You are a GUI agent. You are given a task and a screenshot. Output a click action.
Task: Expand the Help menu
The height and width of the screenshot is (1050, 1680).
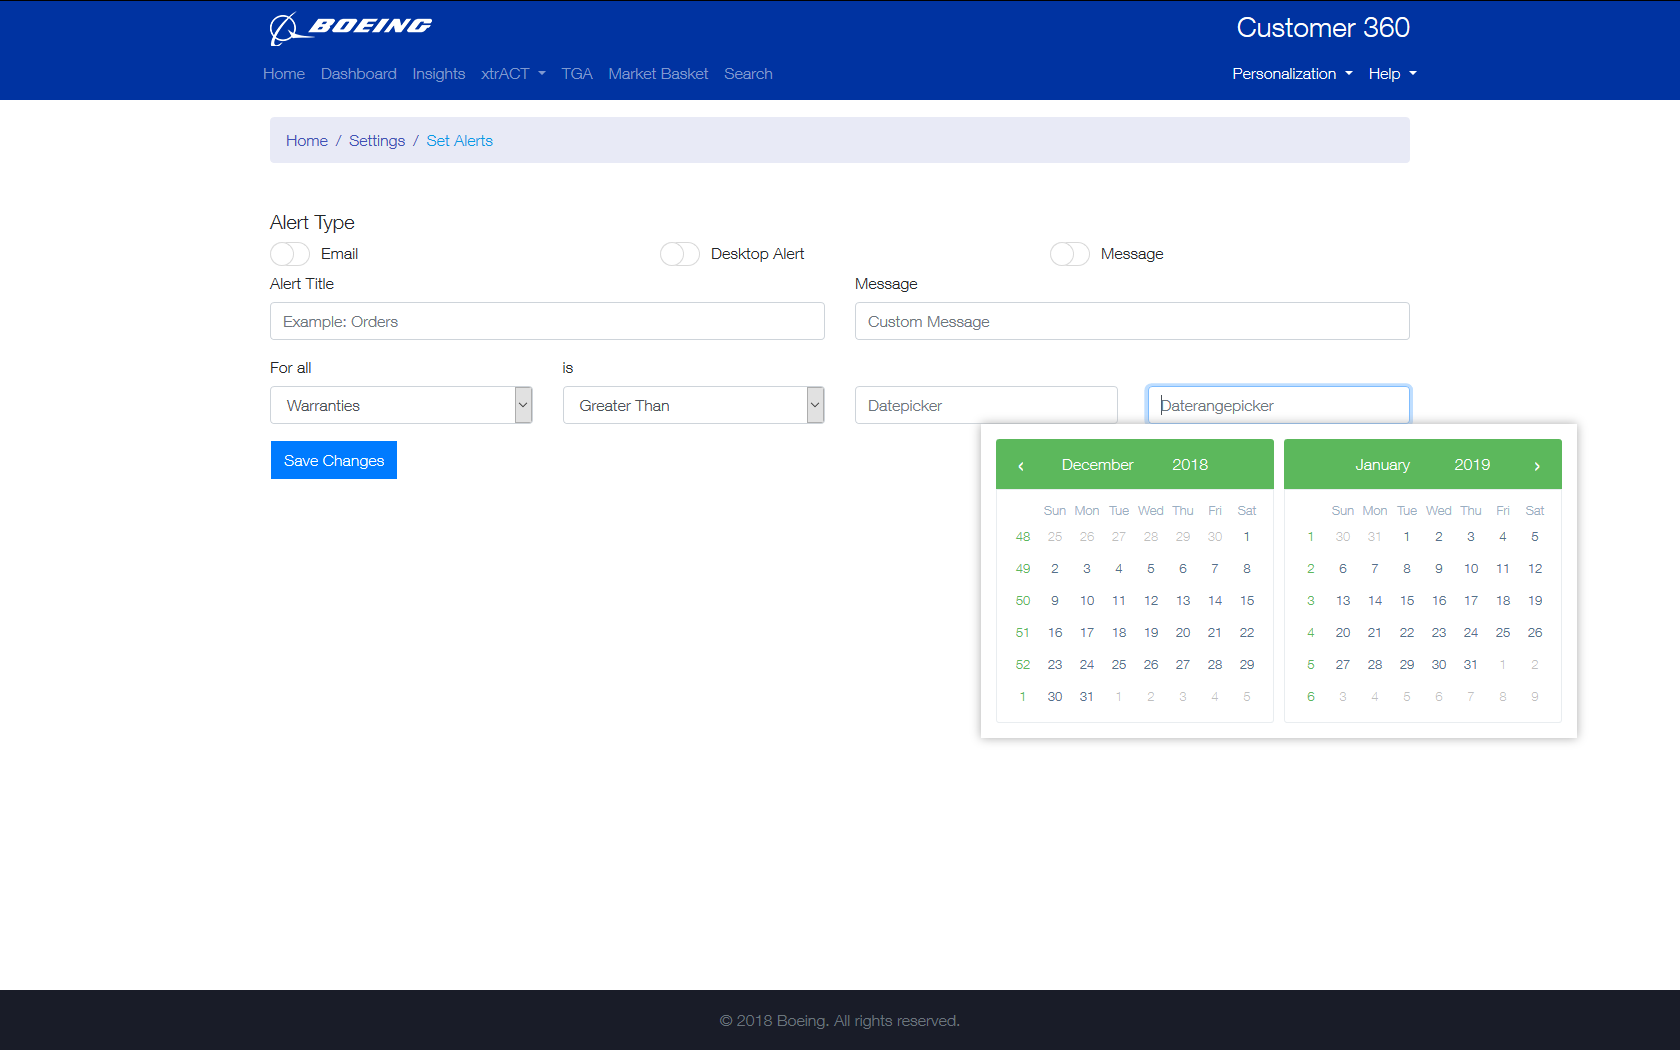coord(1393,74)
